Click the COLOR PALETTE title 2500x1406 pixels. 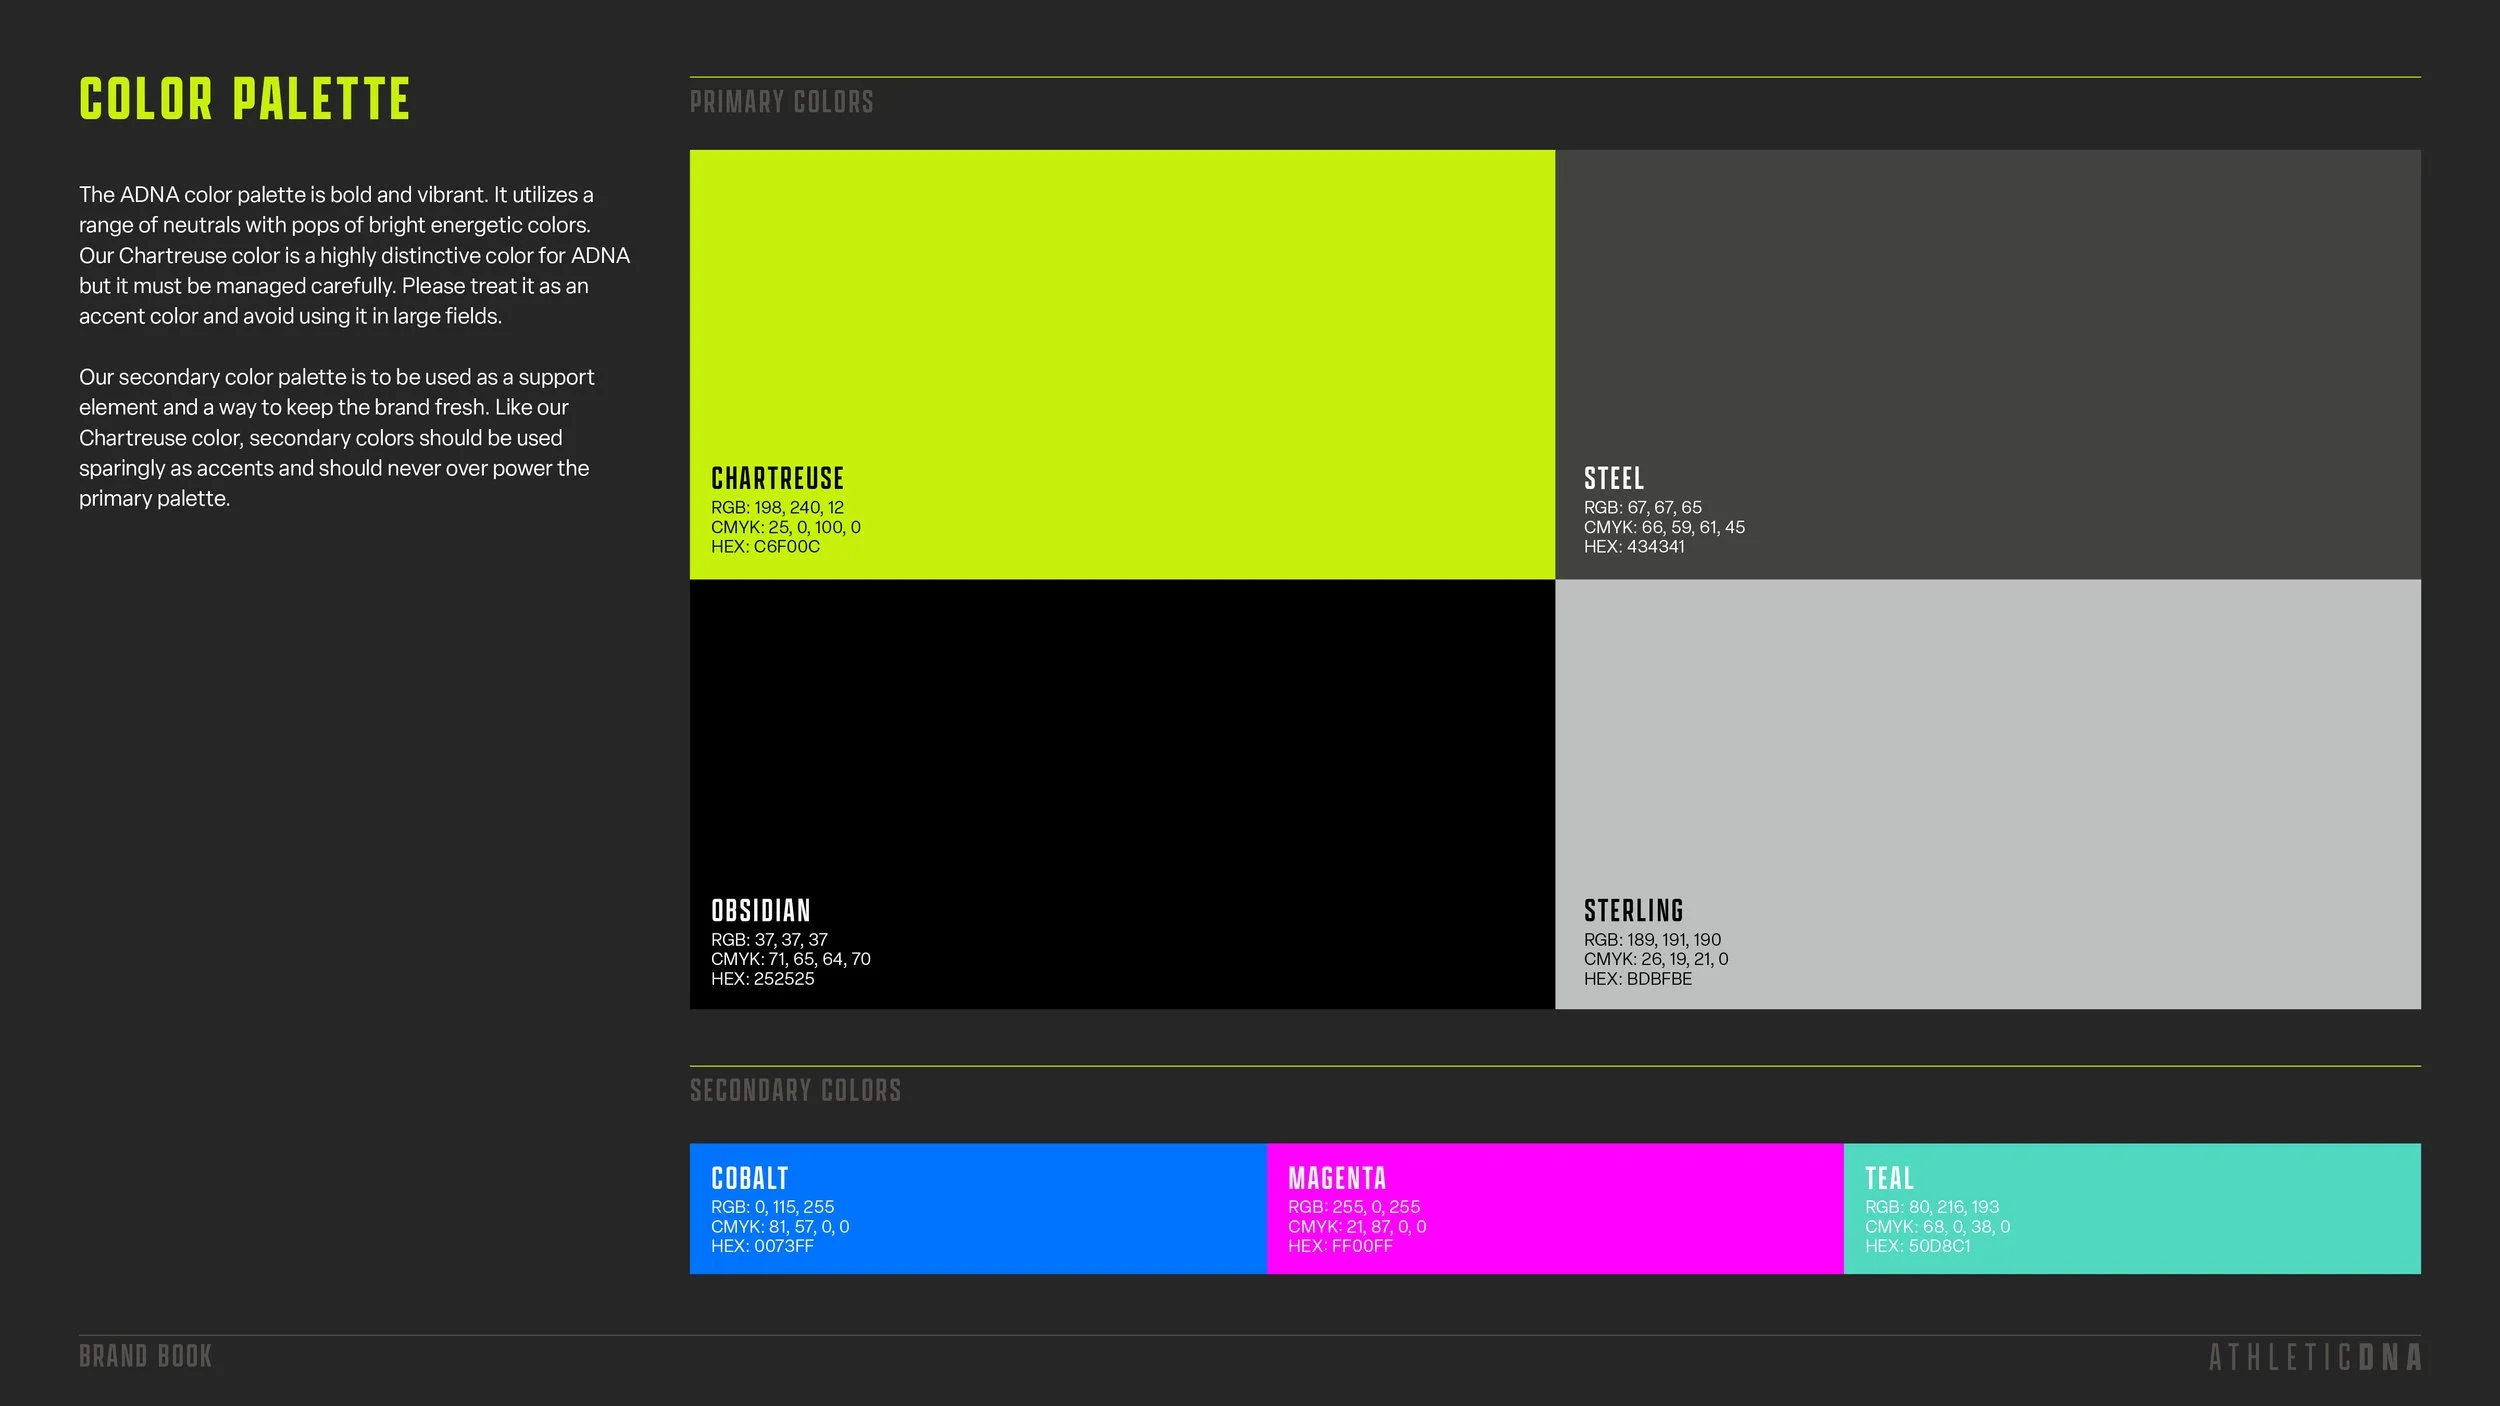pyautogui.click(x=245, y=99)
